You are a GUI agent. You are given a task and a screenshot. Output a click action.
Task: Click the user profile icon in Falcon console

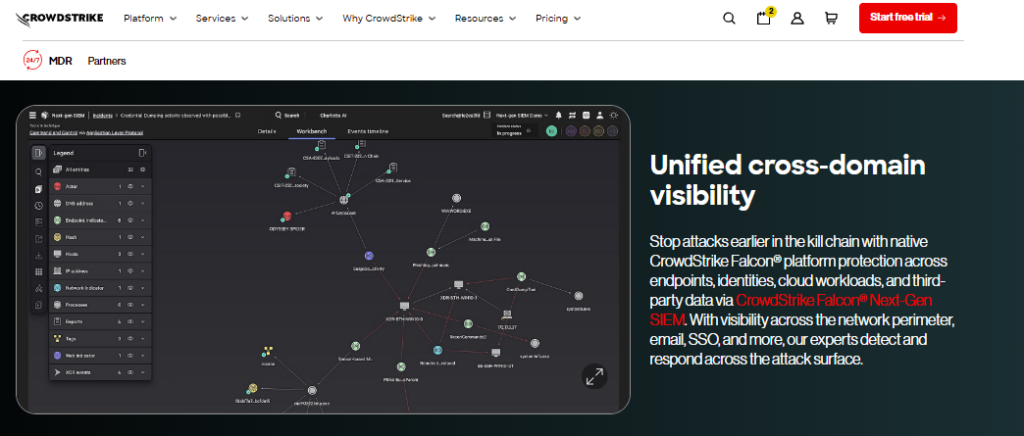pos(600,115)
